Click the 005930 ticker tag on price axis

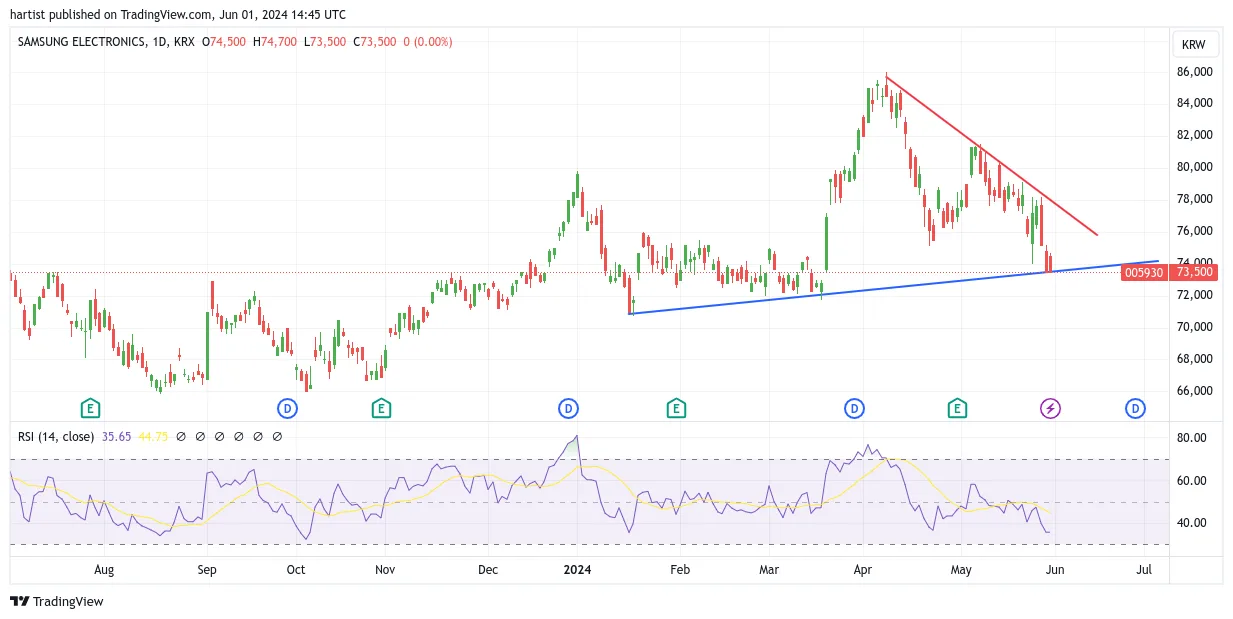point(1145,272)
